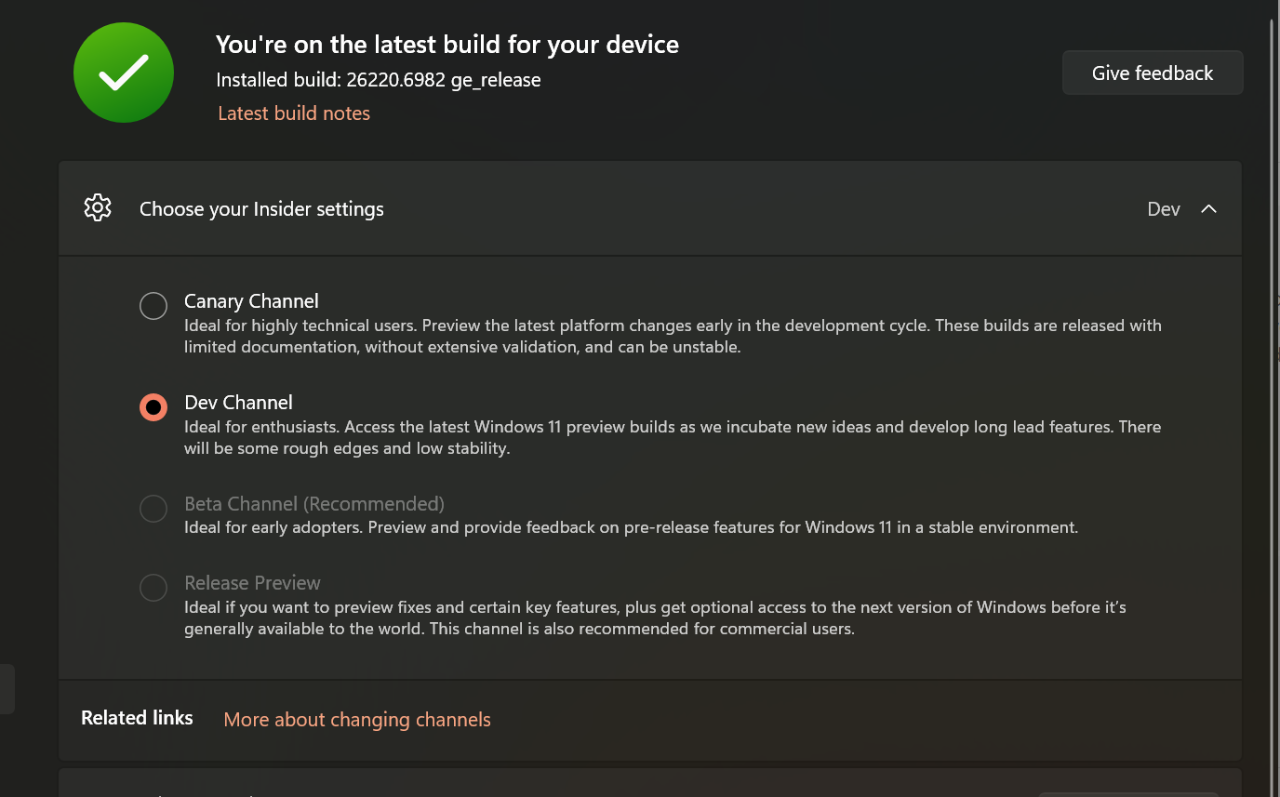The image size is (1280, 797).
Task: Click the Release Preview title text
Action: (x=252, y=582)
